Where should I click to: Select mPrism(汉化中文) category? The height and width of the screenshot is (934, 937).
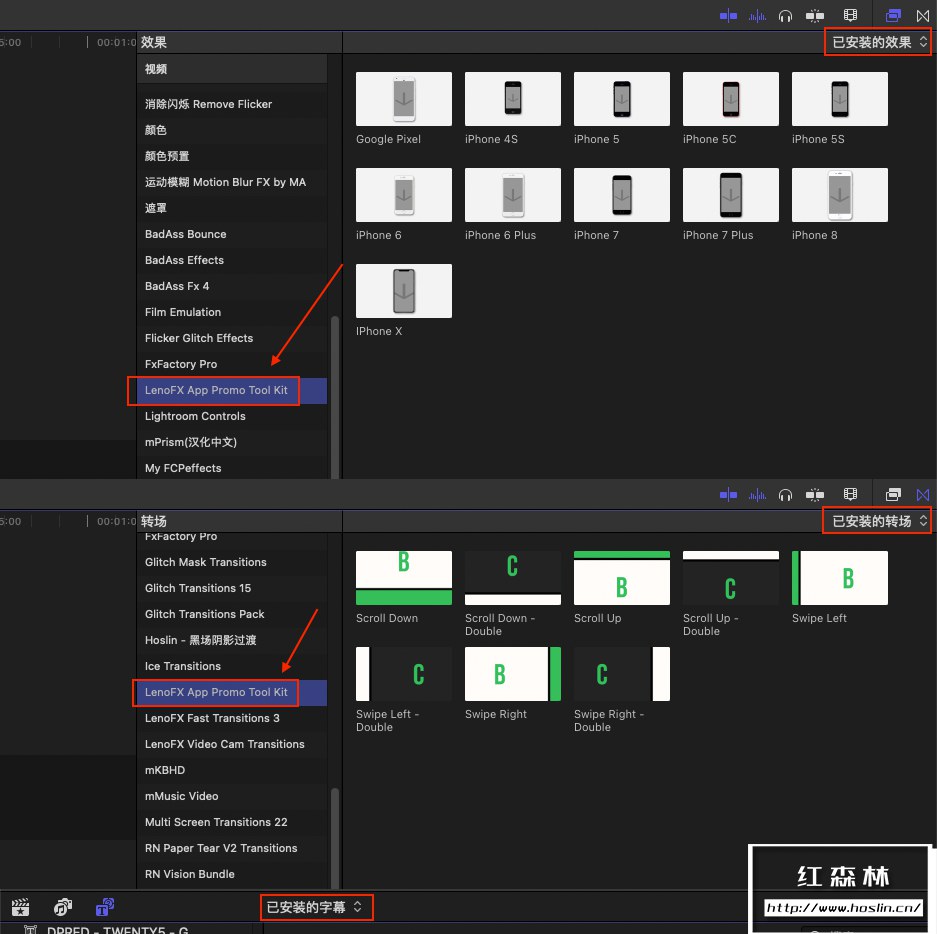[232, 442]
